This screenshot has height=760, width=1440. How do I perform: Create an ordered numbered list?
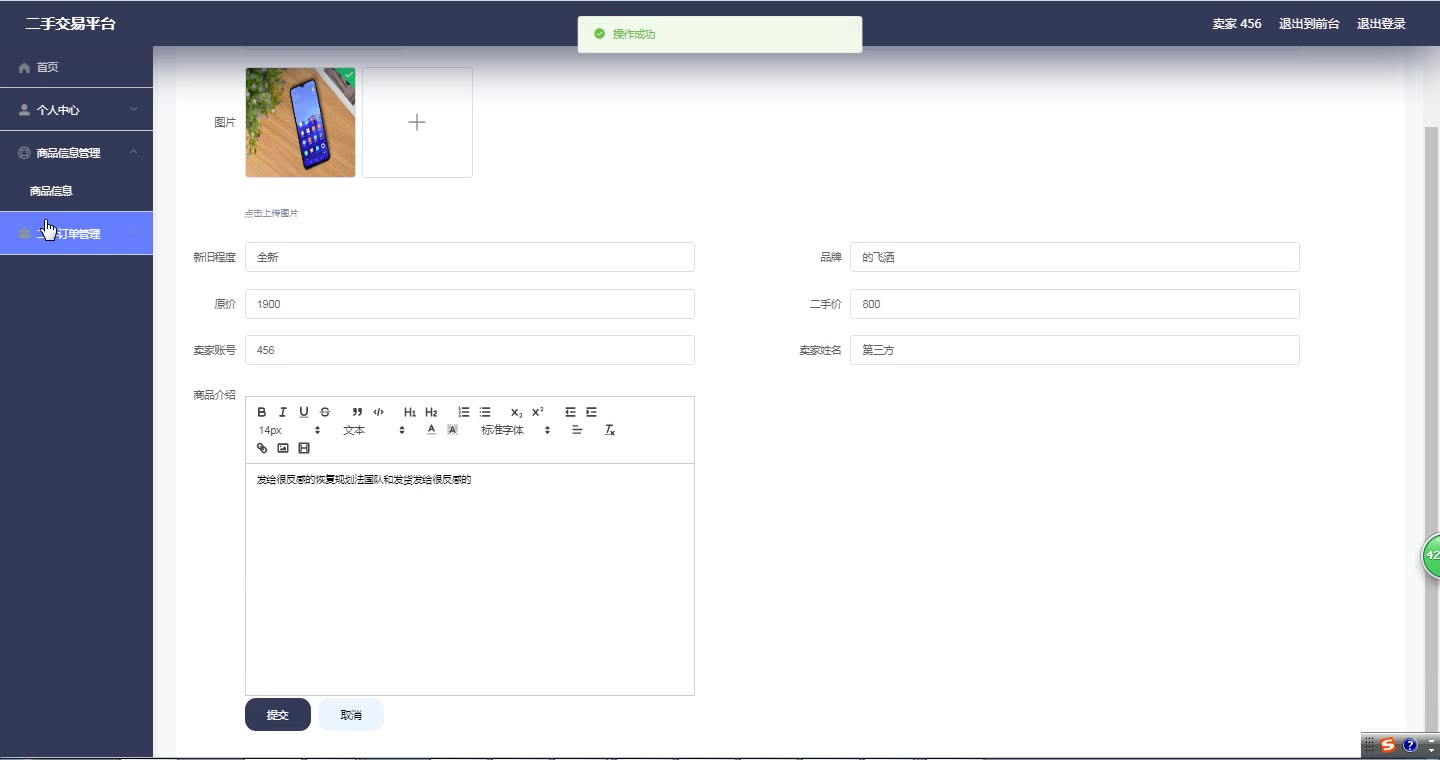[464, 412]
